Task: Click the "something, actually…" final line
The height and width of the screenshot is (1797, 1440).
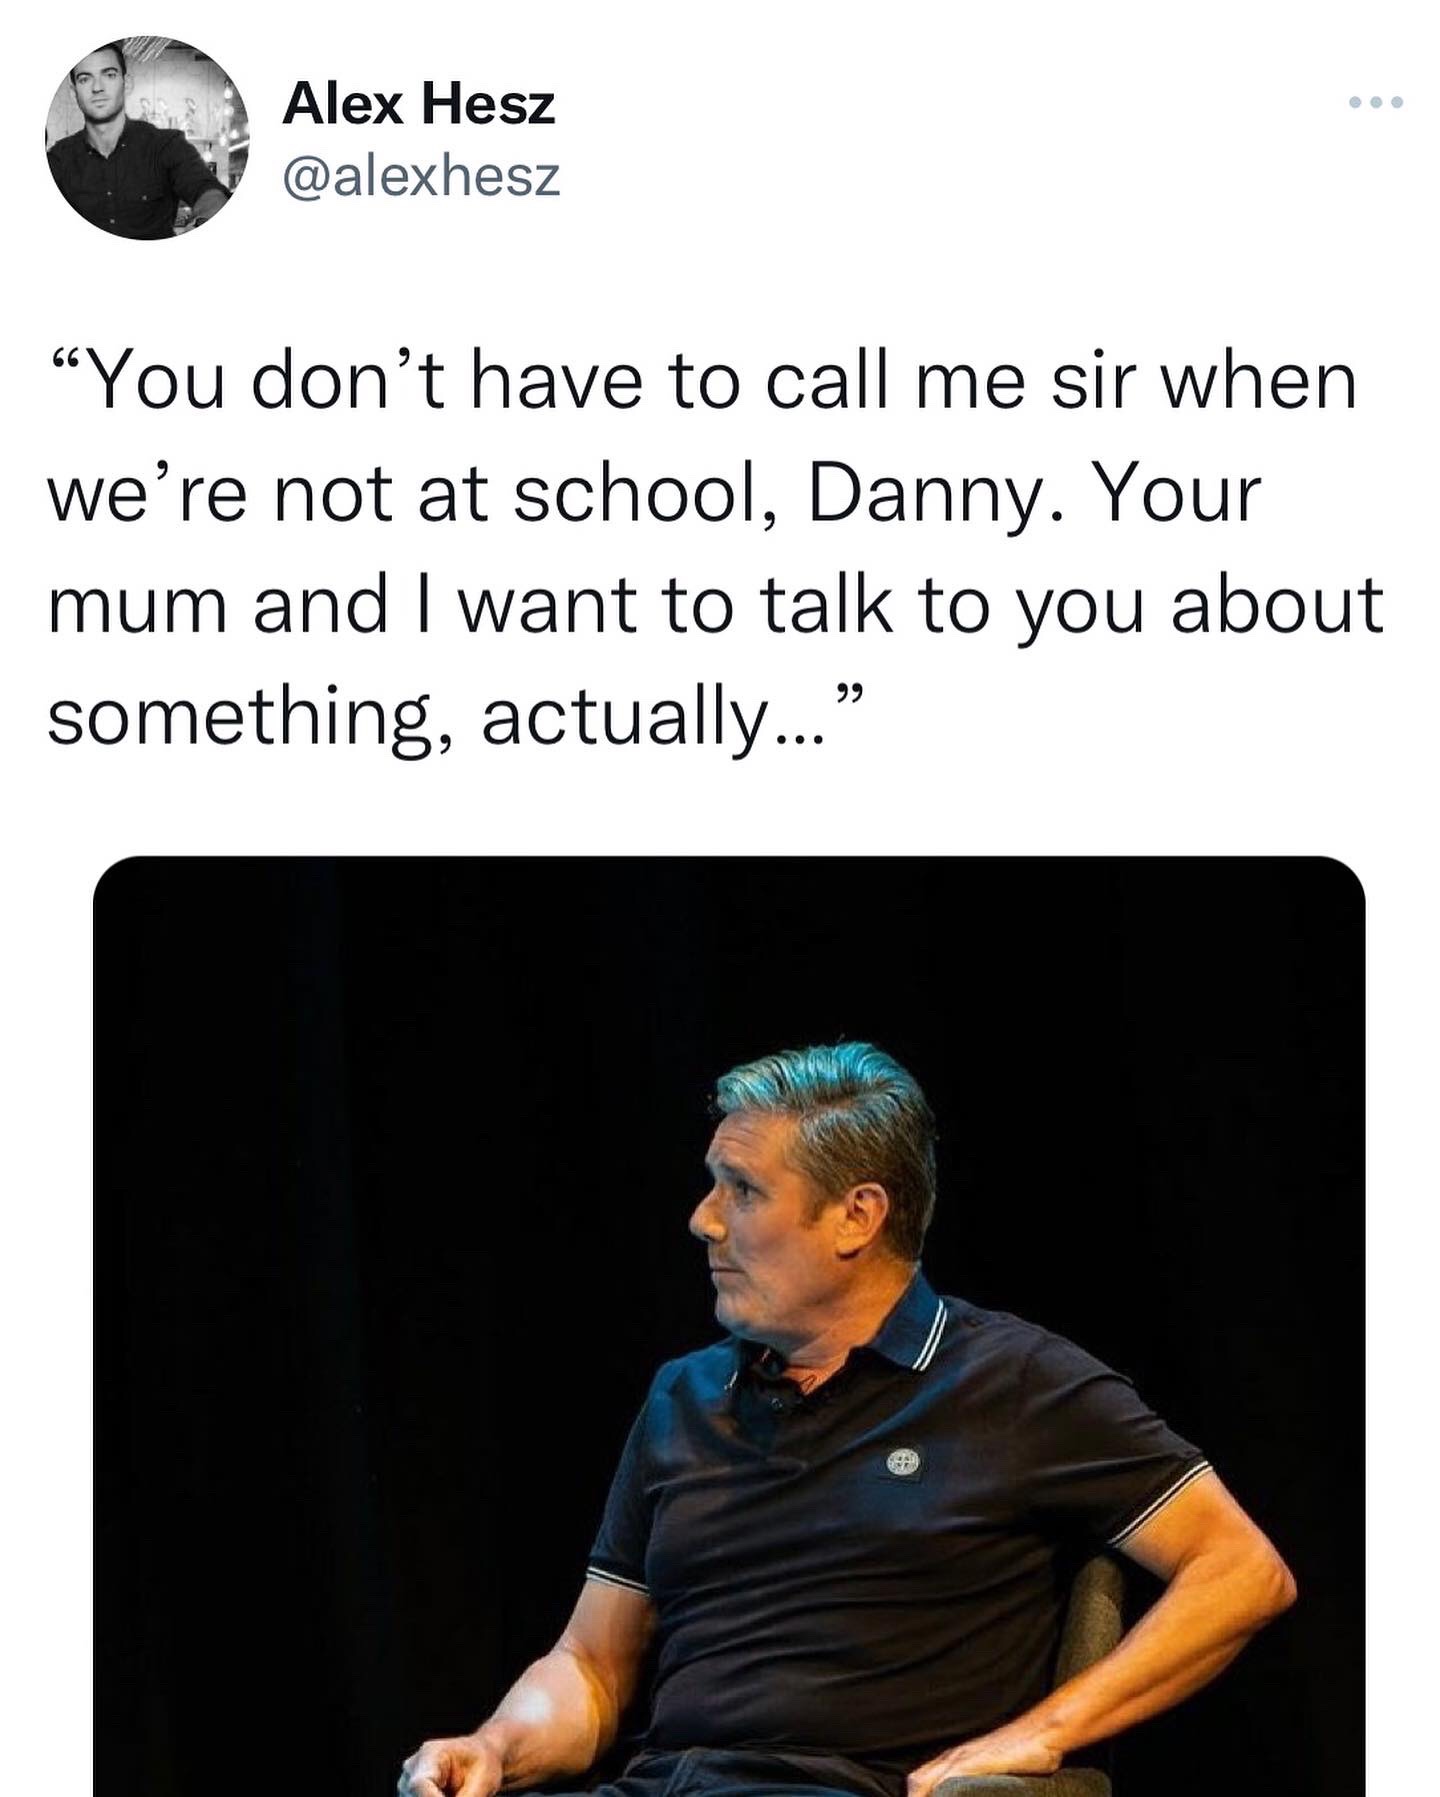Action: (454, 717)
